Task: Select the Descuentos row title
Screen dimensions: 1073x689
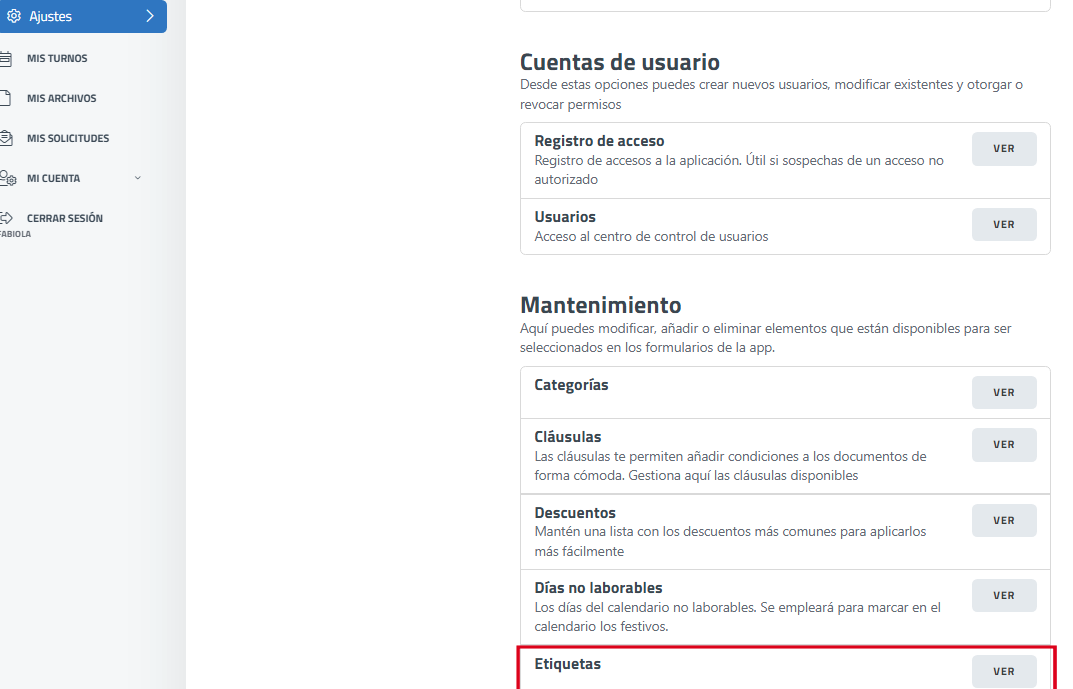Action: [x=575, y=513]
